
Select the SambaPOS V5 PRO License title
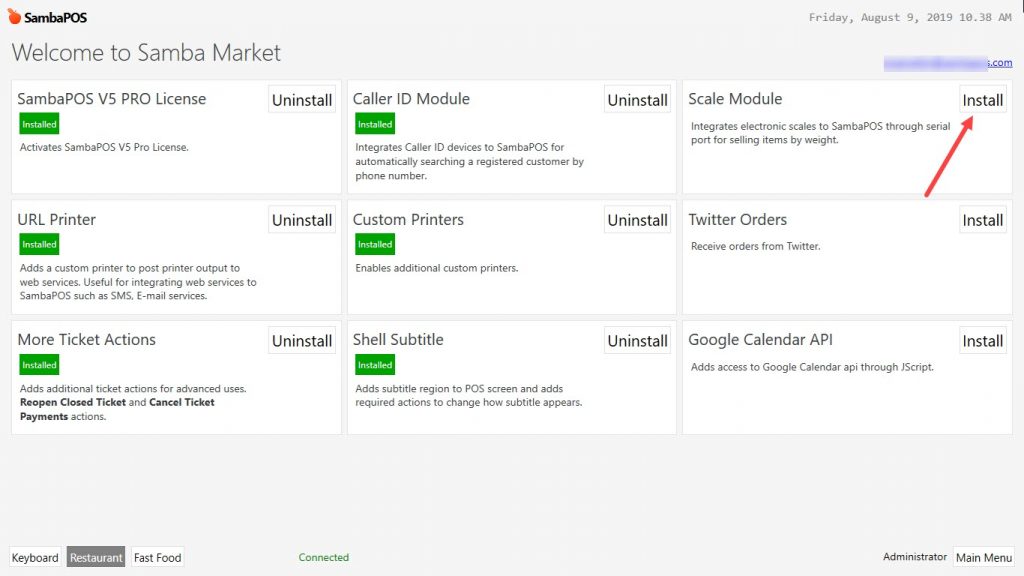pos(112,99)
